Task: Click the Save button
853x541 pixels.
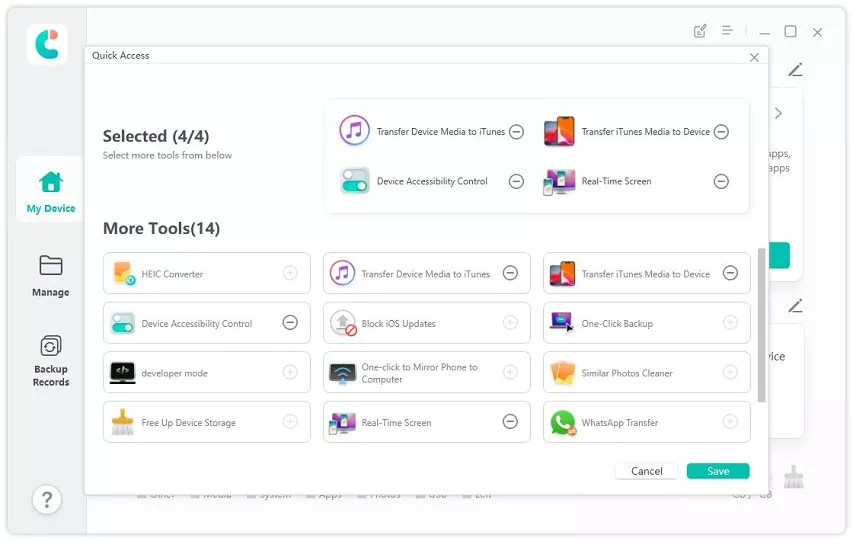Action: 718,471
